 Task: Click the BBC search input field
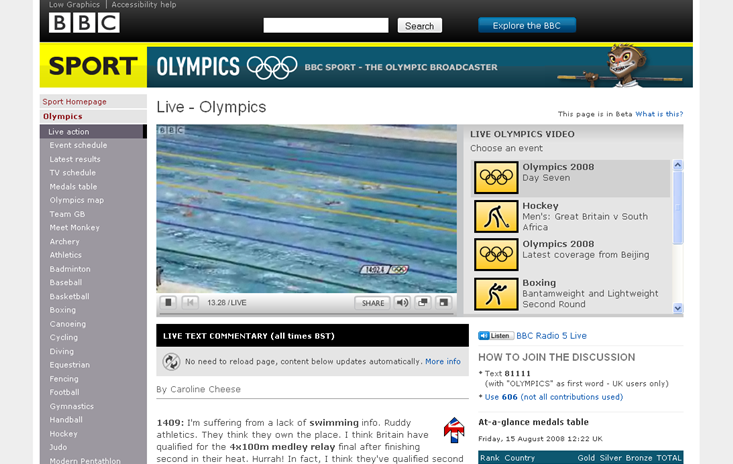326,25
